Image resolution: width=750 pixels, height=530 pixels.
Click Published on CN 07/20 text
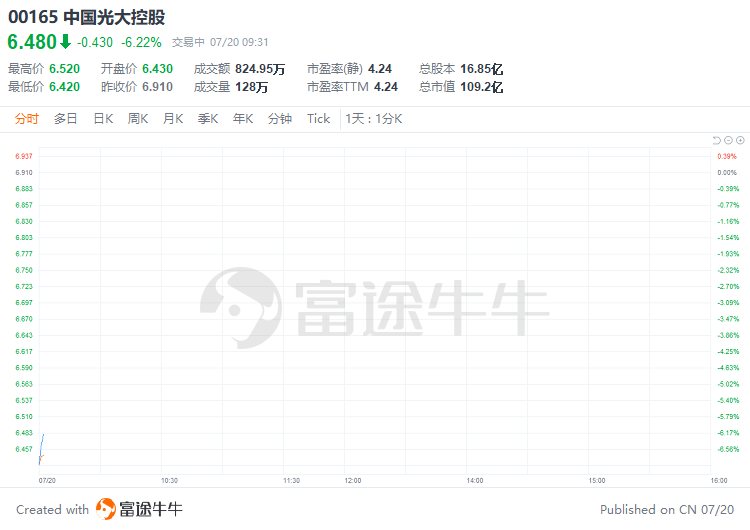click(667, 510)
